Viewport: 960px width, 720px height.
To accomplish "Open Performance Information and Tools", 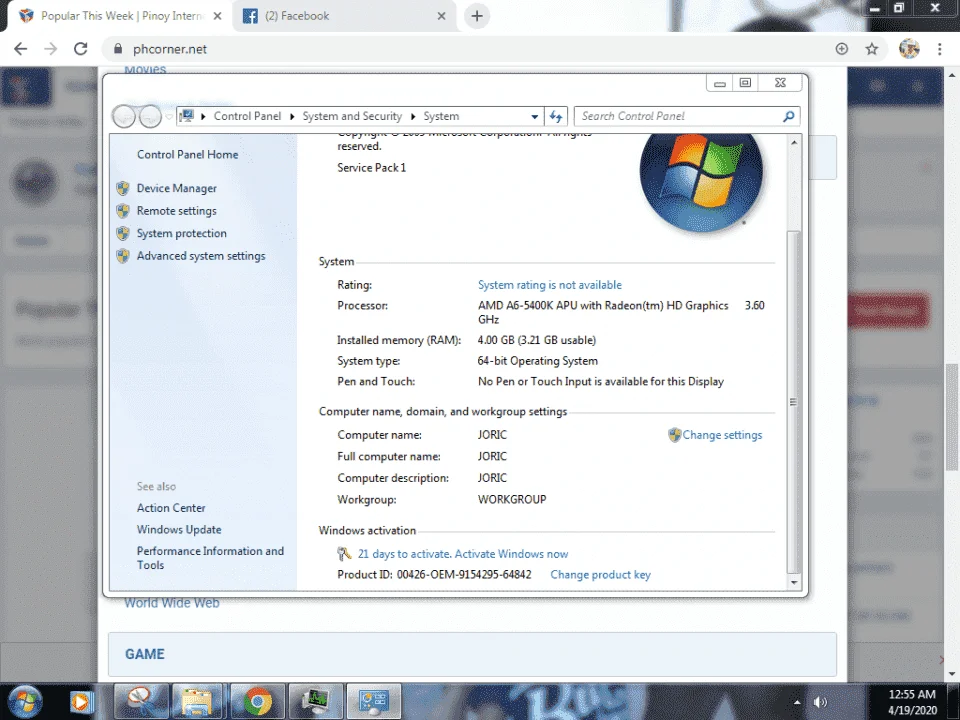I will coord(210,558).
